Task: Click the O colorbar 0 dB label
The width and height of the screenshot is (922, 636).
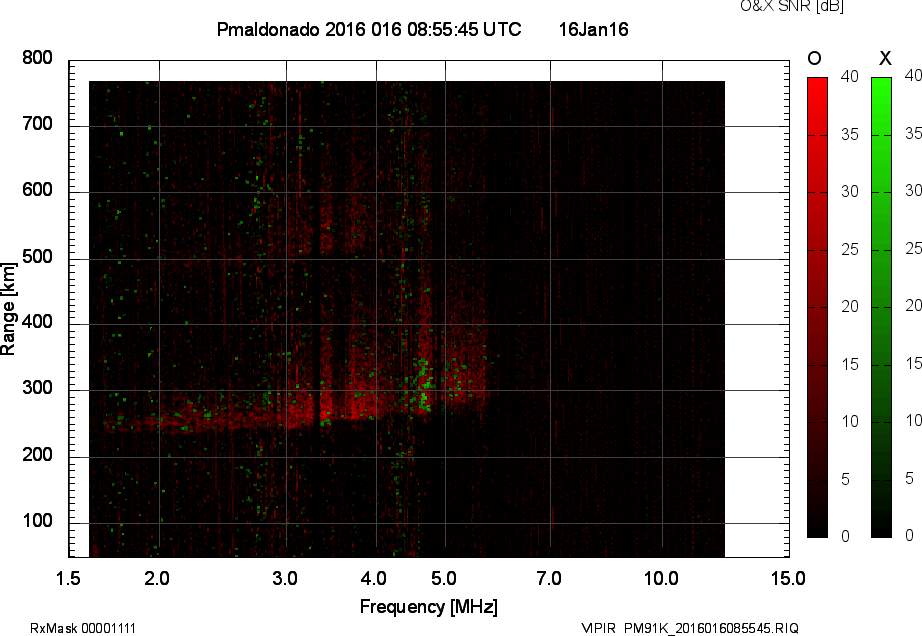Action: tap(845, 536)
